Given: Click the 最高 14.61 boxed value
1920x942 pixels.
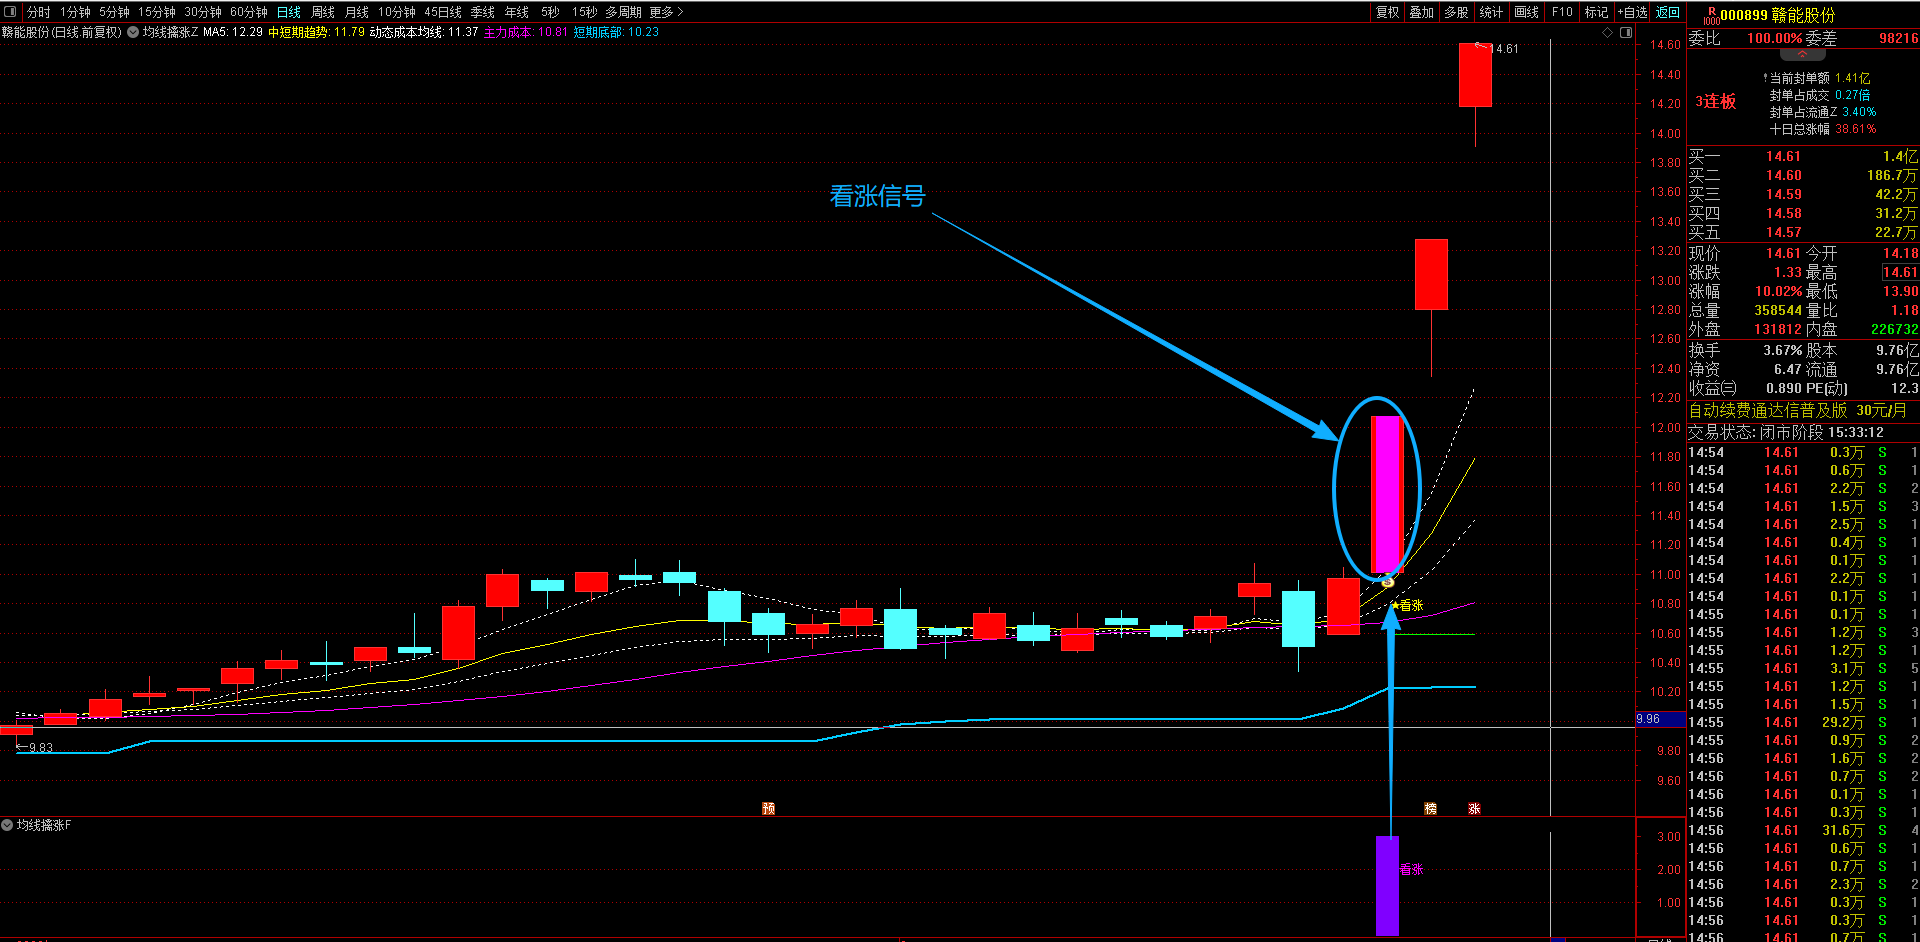Looking at the screenshot, I should 1900,272.
